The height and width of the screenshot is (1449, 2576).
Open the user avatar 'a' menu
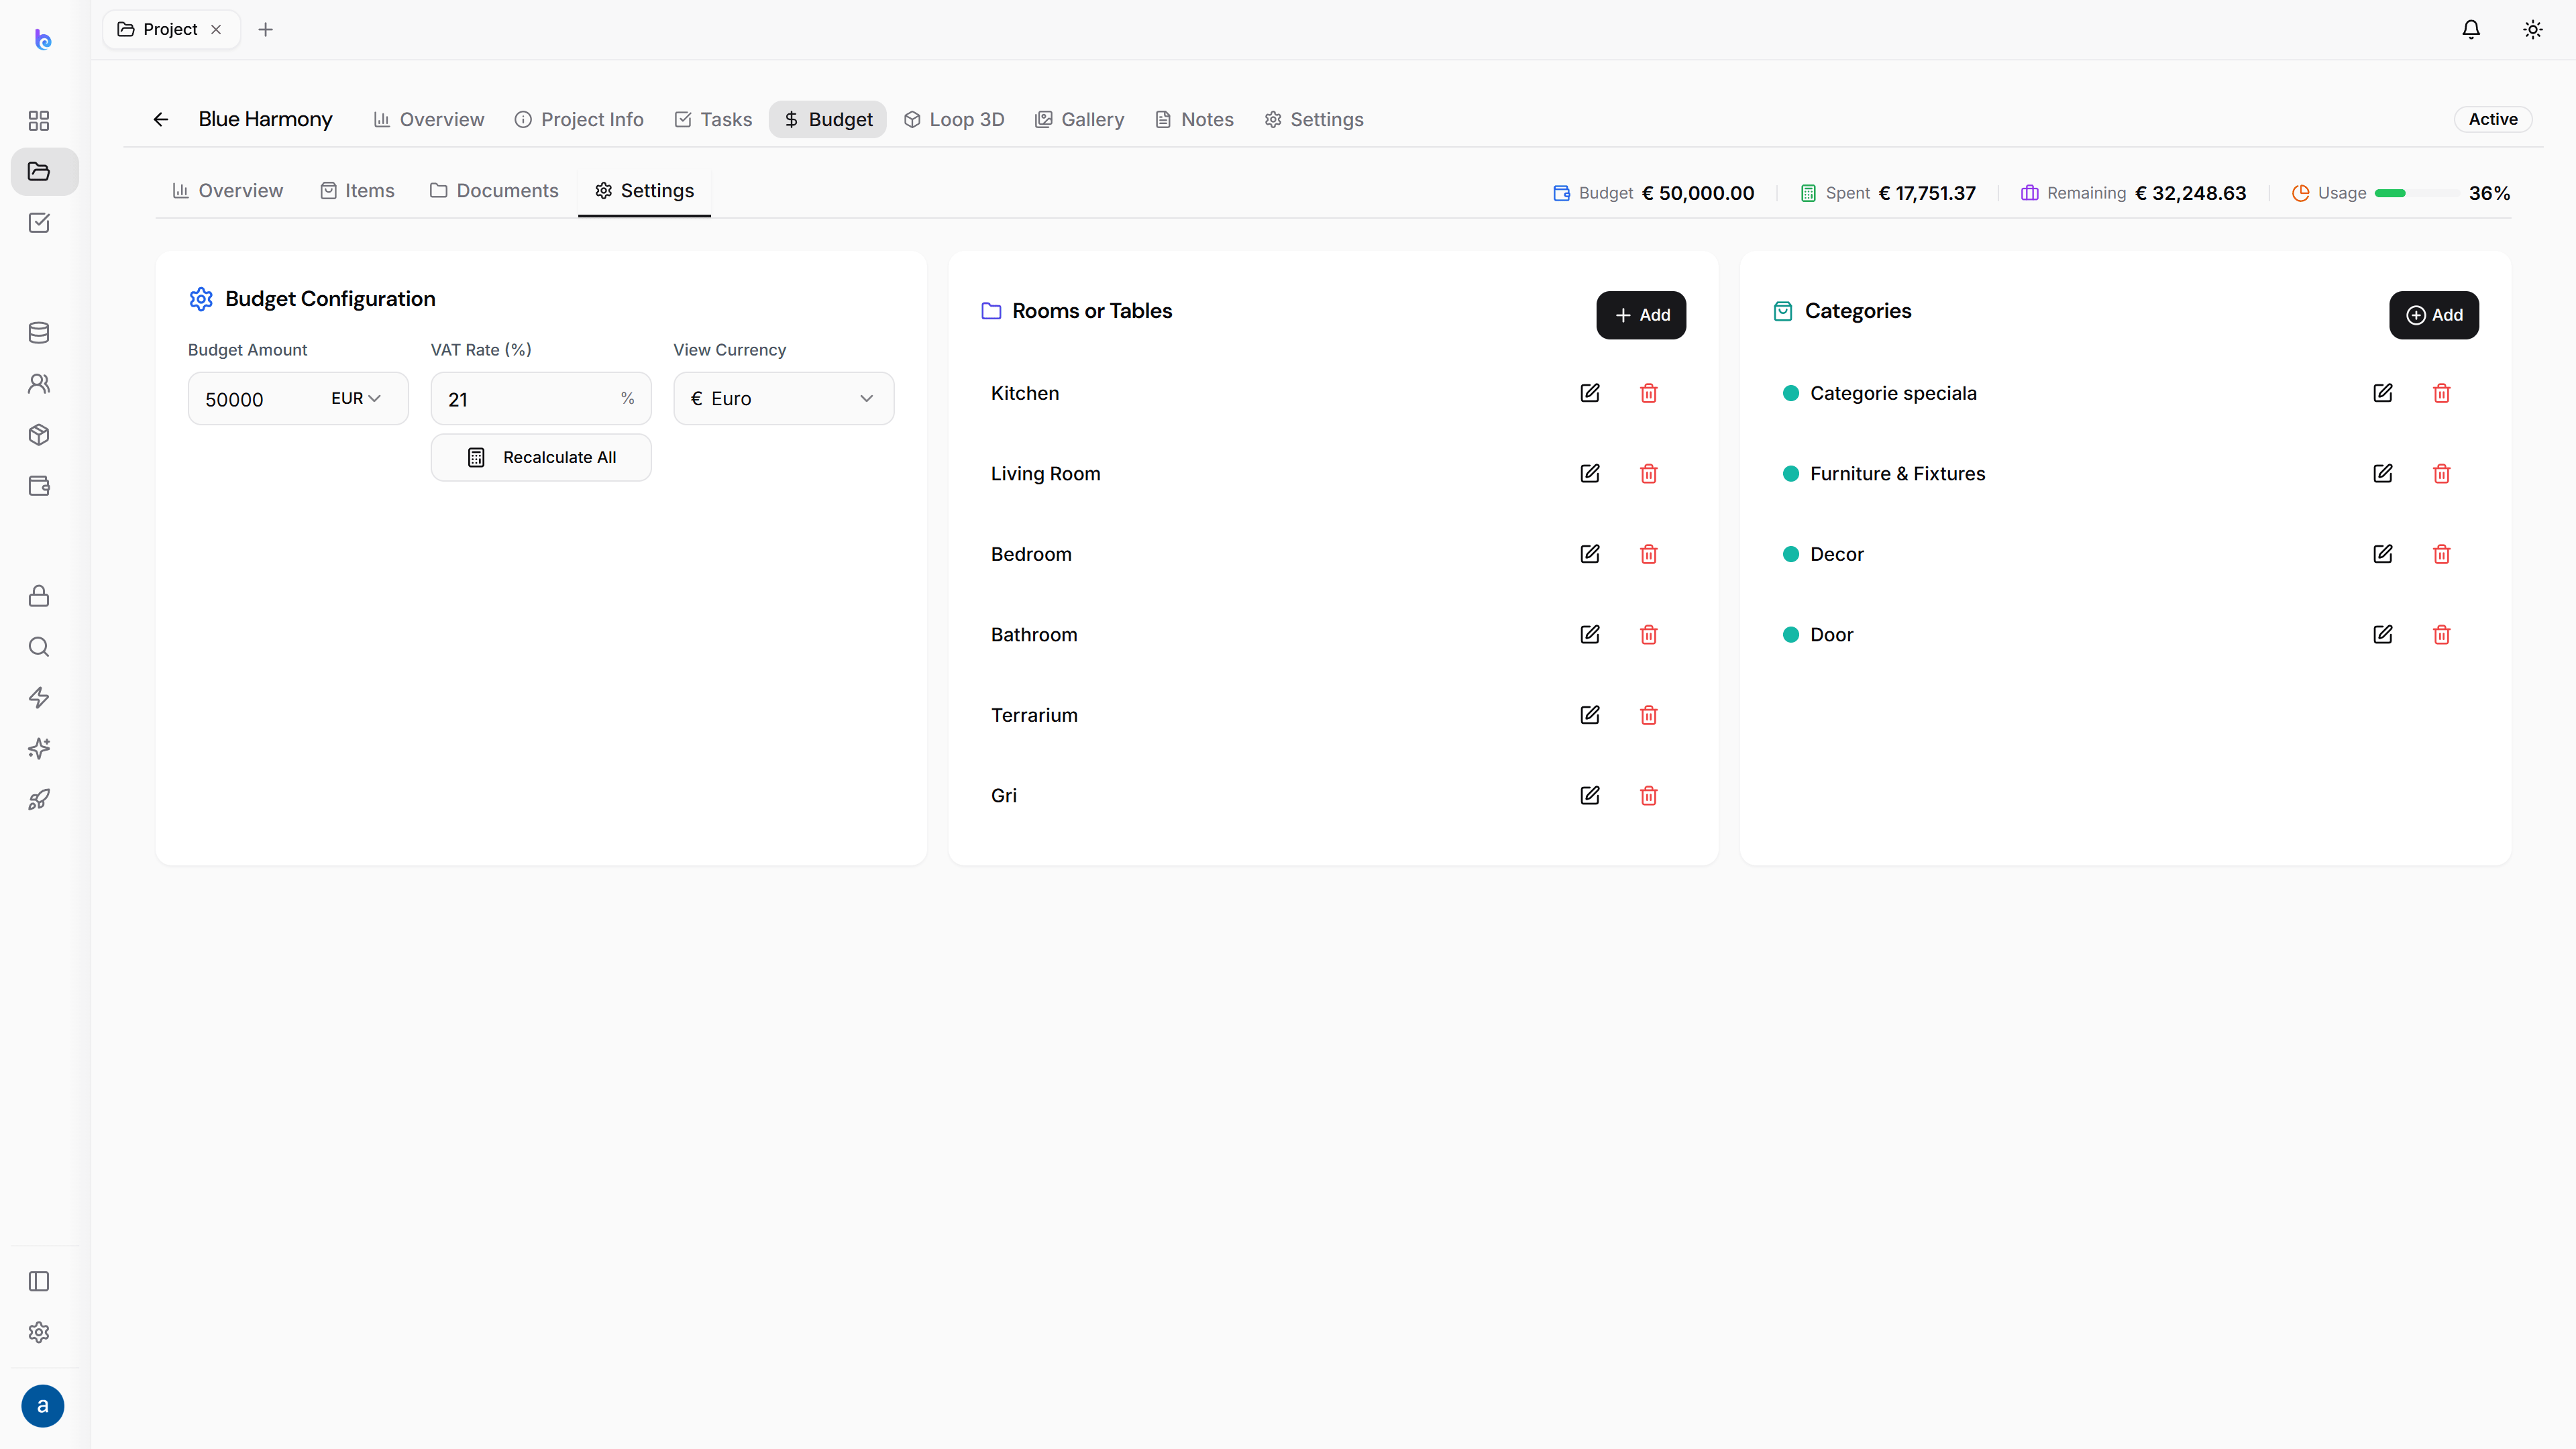click(x=43, y=1406)
